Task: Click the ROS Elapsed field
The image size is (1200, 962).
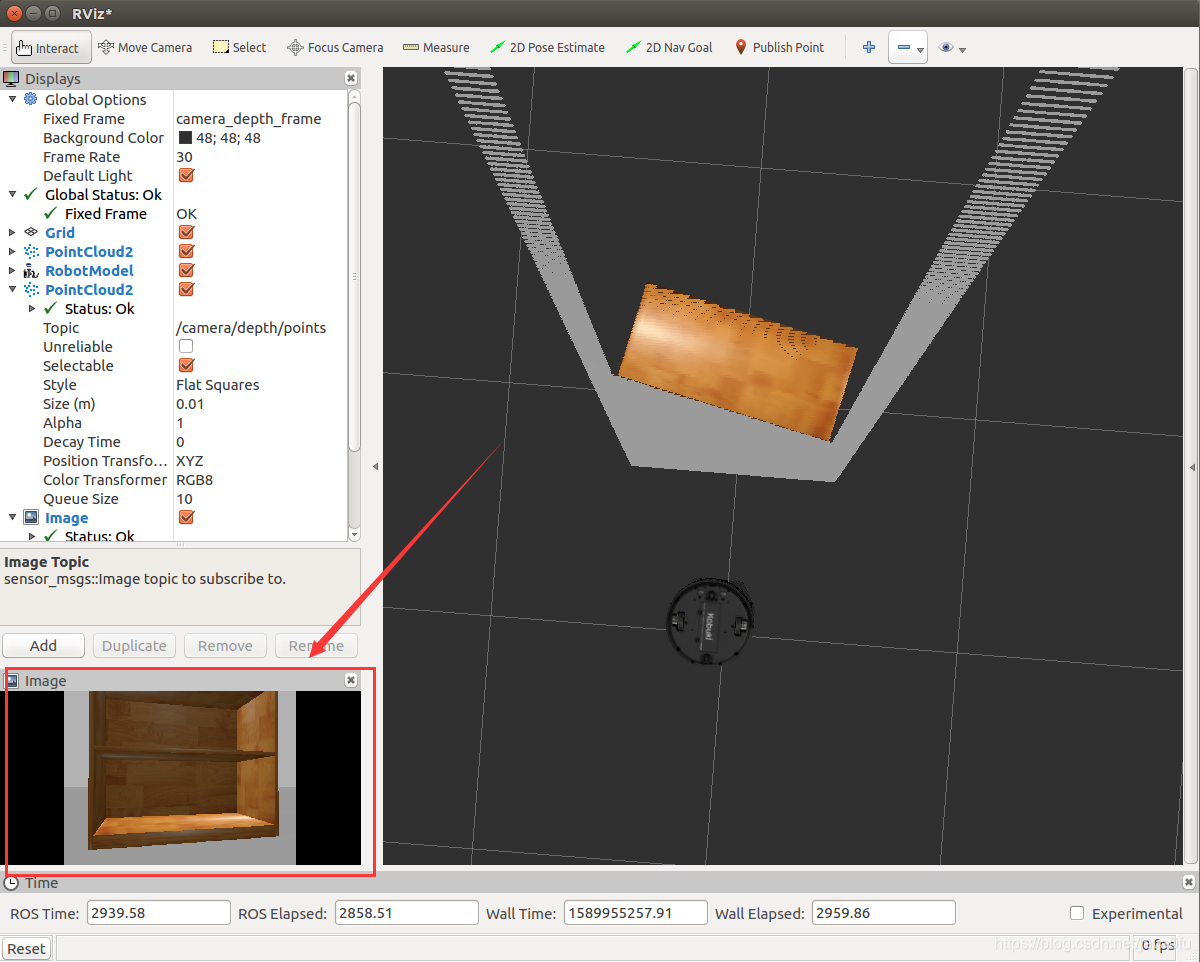Action: tap(406, 913)
